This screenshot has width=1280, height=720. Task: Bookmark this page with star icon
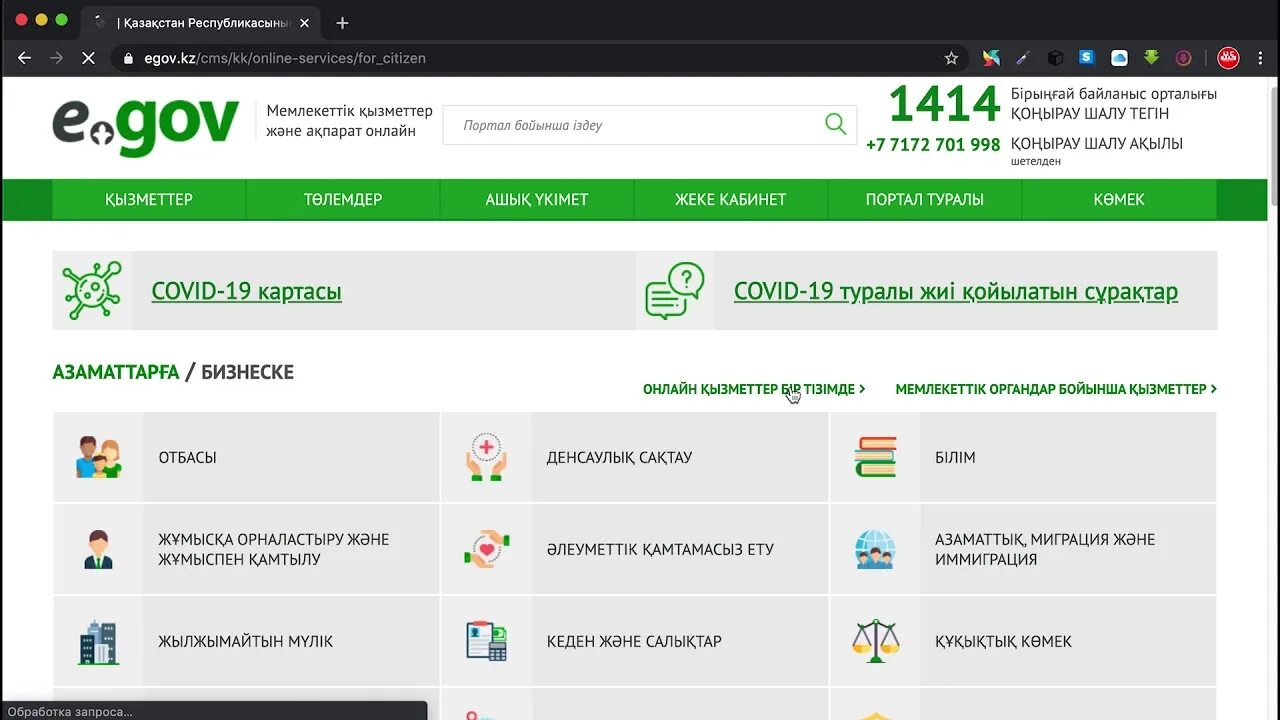point(951,58)
